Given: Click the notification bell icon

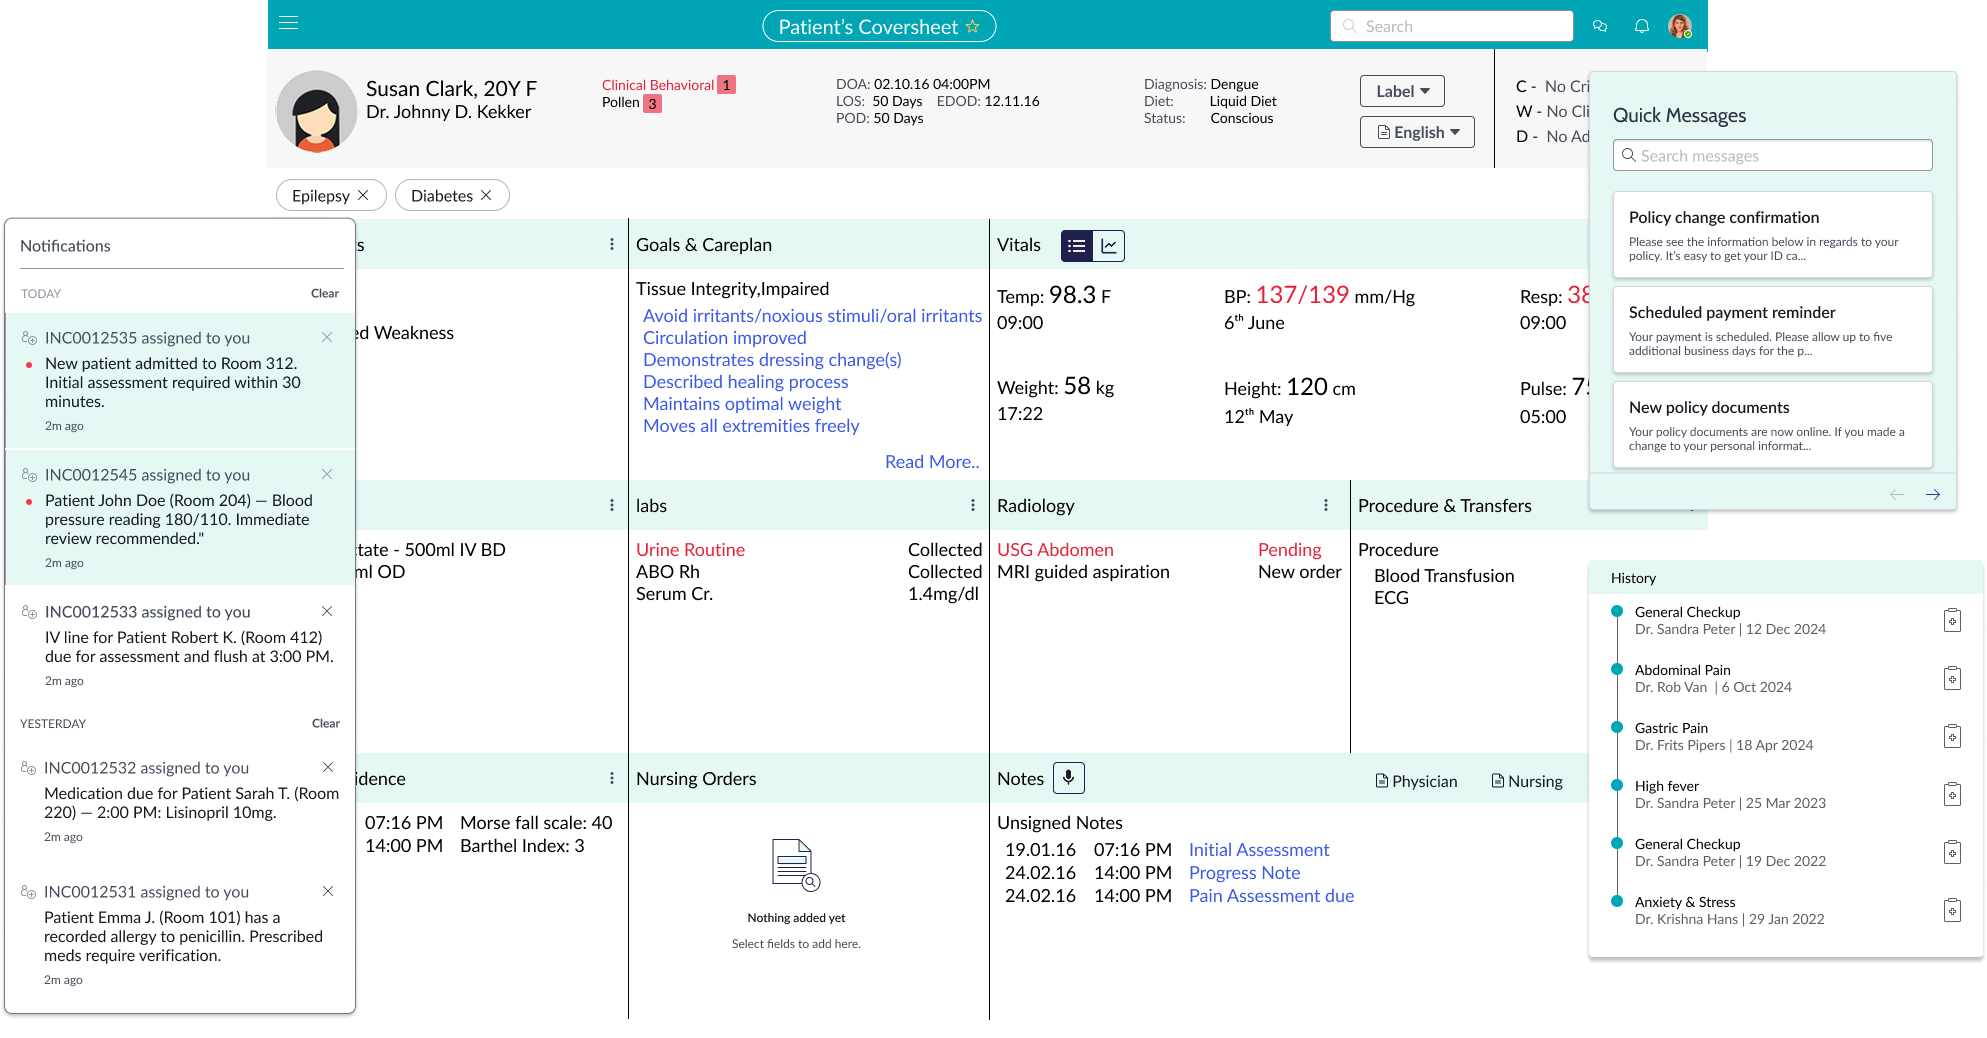Looking at the screenshot, I should pos(1641,26).
